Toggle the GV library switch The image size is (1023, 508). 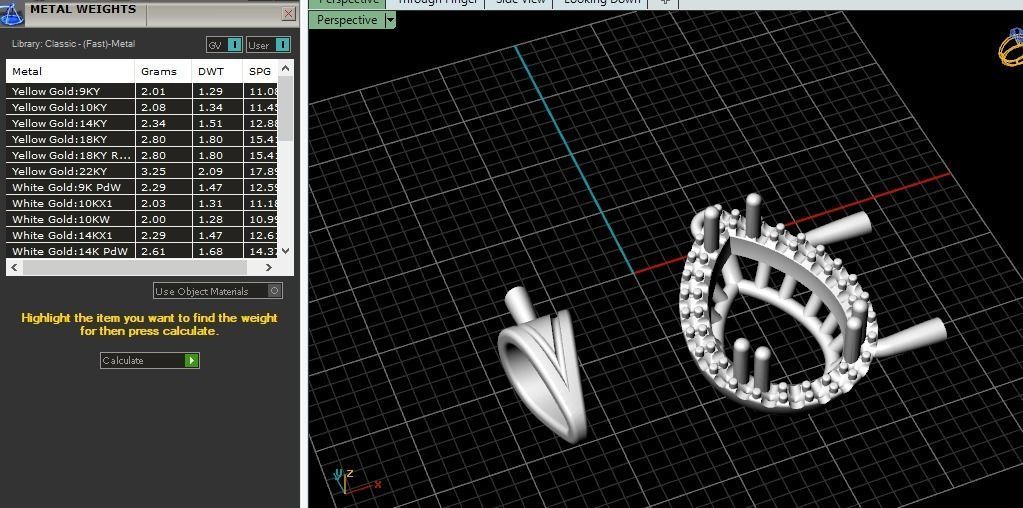click(225, 45)
